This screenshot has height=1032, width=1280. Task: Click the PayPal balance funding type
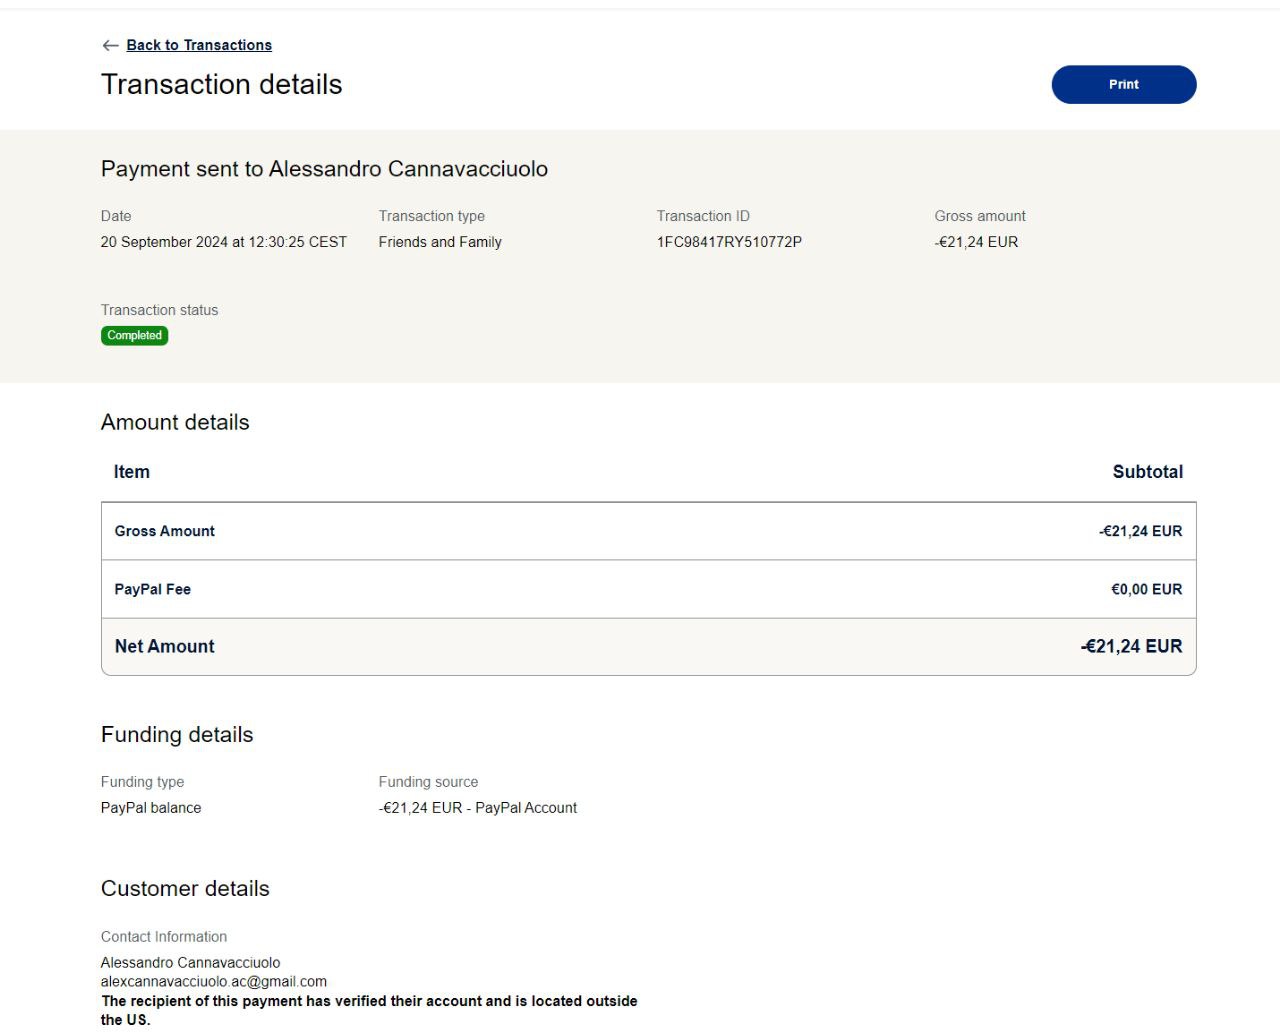pyautogui.click(x=151, y=808)
